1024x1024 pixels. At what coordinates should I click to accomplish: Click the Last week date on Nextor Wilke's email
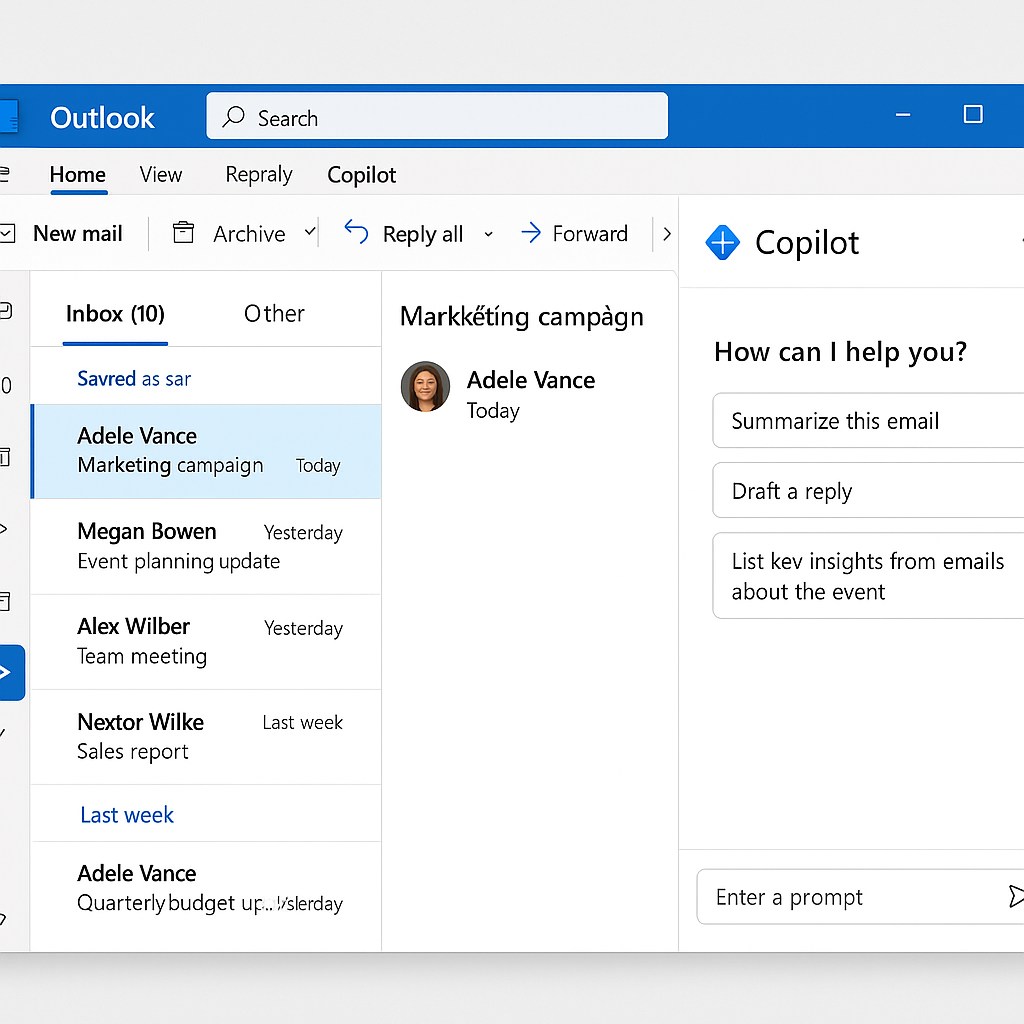pyautogui.click(x=302, y=723)
